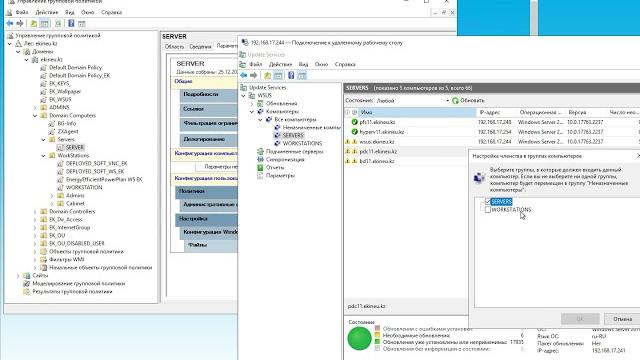Uncheck SERVERS group checkbox
This screenshot has height=360, width=640.
pos(487,202)
